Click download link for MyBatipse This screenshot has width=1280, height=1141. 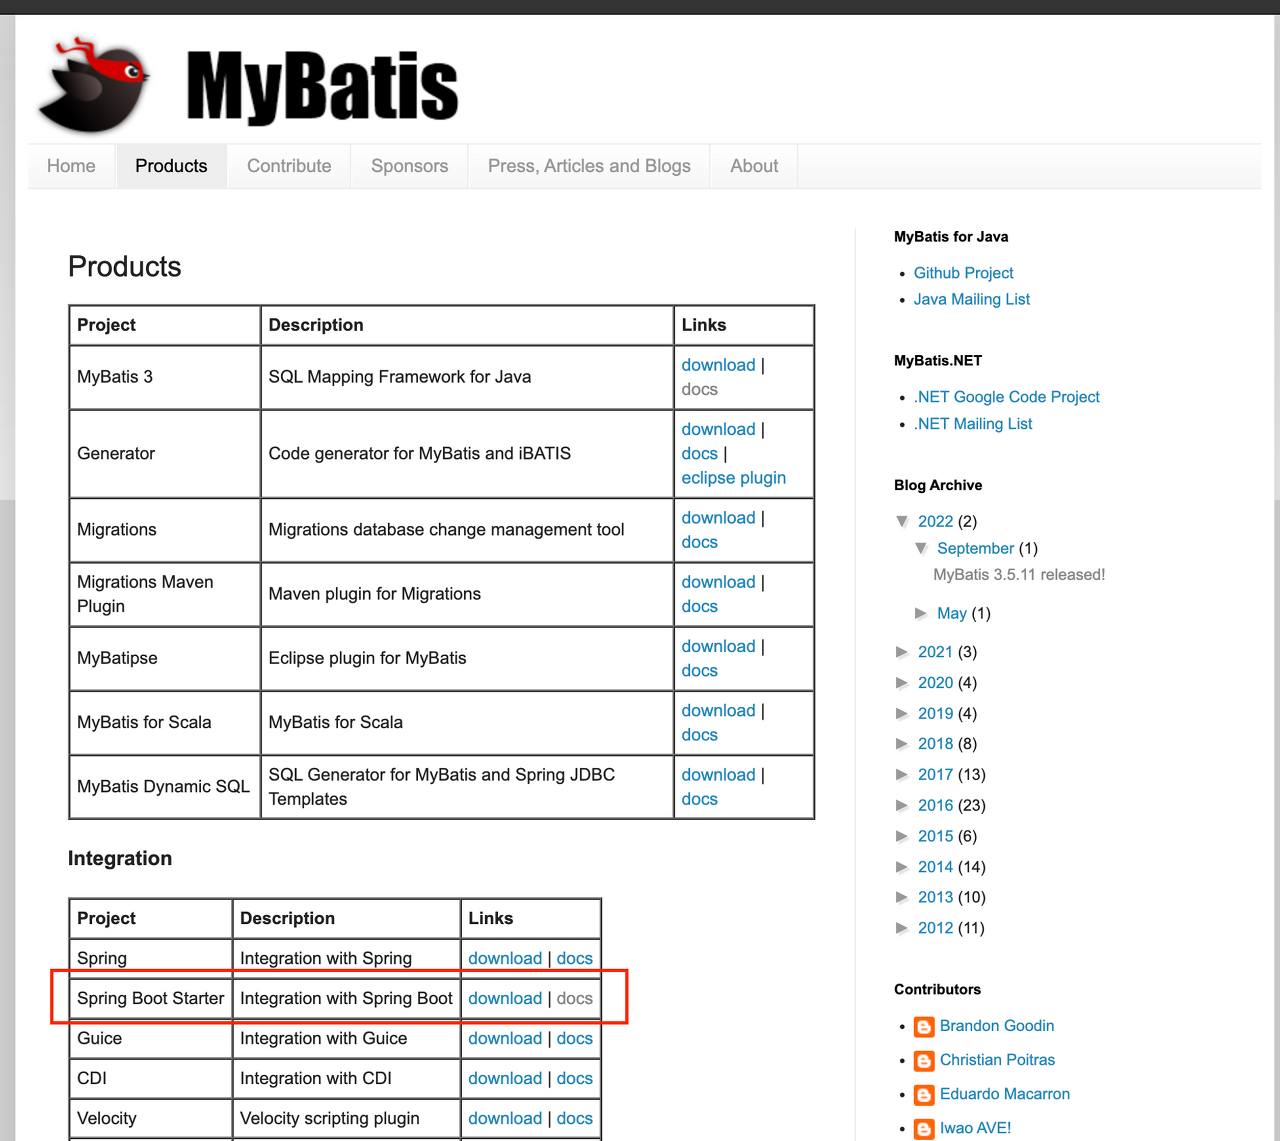coord(718,646)
